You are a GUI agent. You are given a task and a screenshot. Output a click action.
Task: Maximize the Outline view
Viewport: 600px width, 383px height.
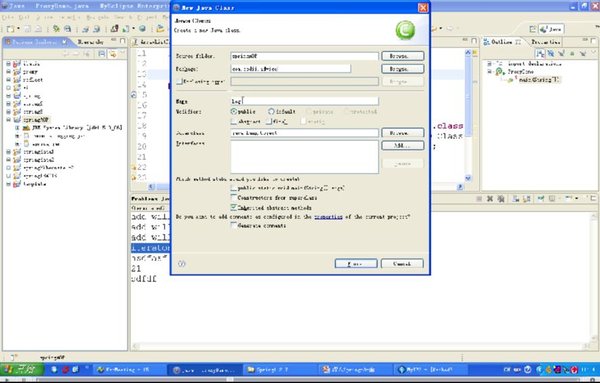[593, 41]
